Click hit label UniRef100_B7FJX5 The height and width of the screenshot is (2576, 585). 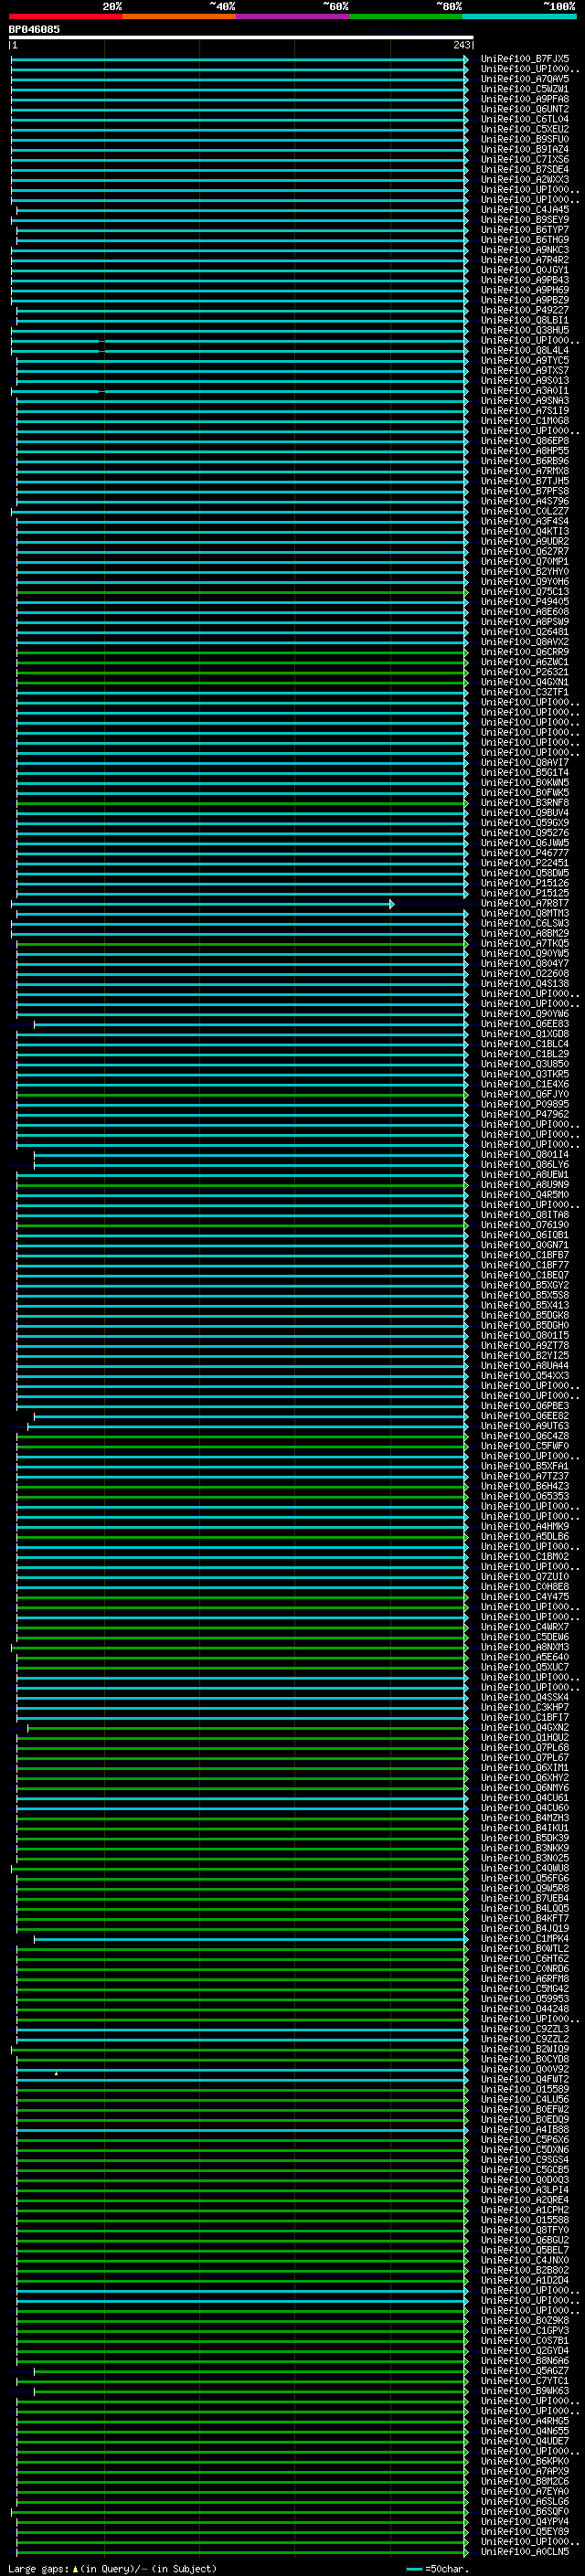tap(525, 59)
